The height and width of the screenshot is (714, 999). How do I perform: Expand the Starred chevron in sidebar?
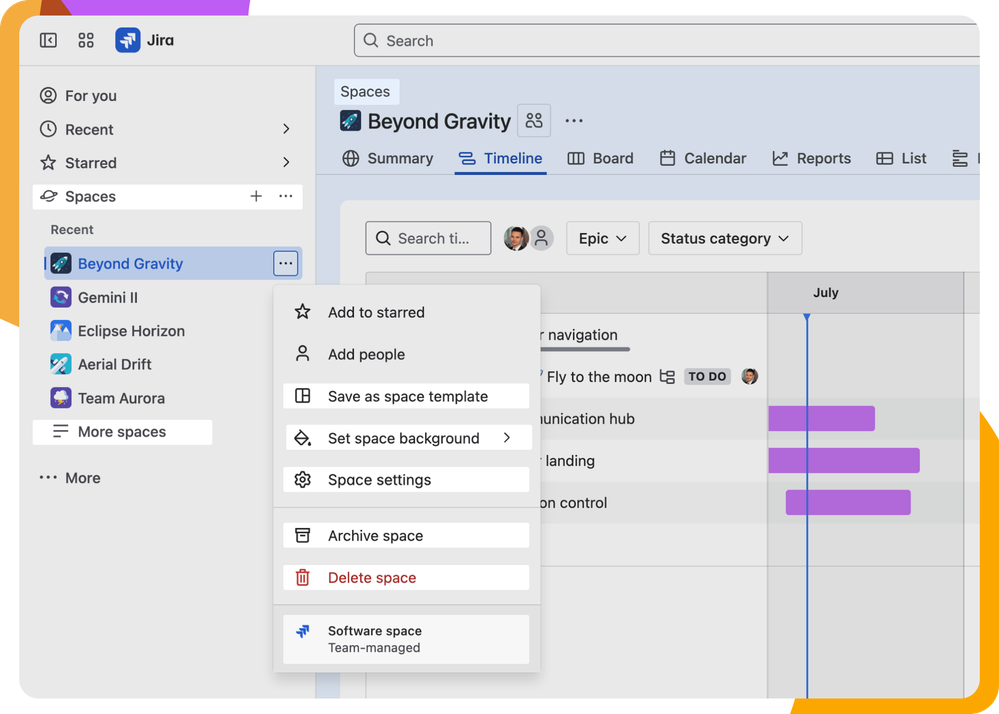tap(286, 163)
